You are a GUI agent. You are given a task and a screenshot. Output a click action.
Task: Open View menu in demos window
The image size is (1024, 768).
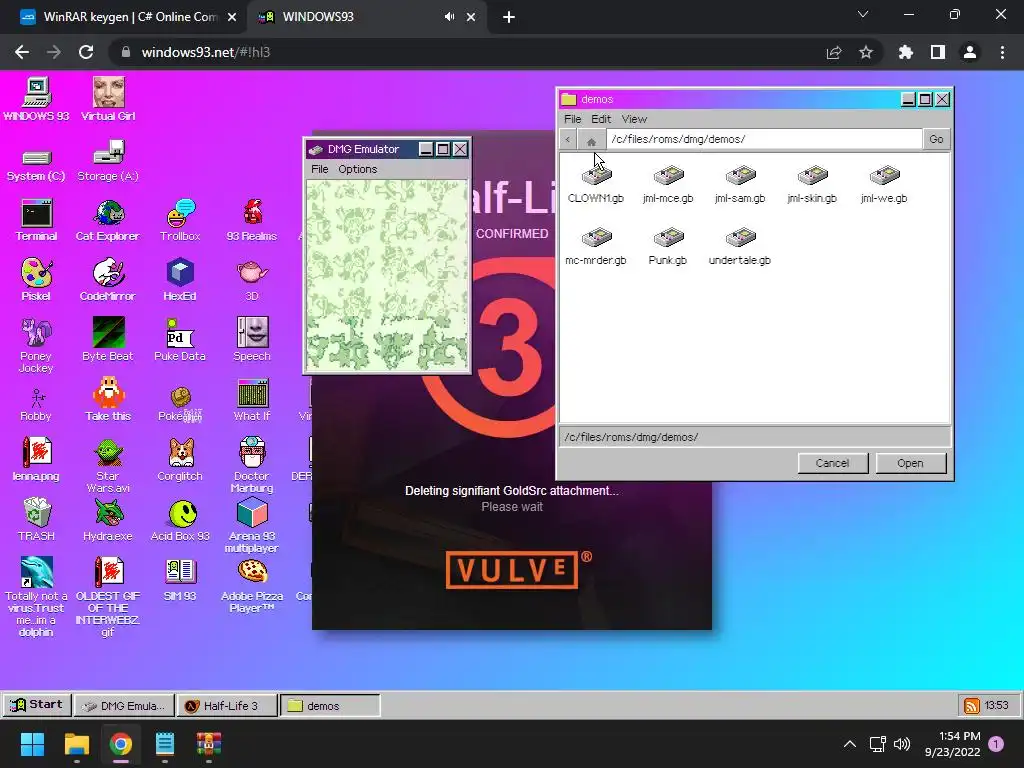click(634, 119)
